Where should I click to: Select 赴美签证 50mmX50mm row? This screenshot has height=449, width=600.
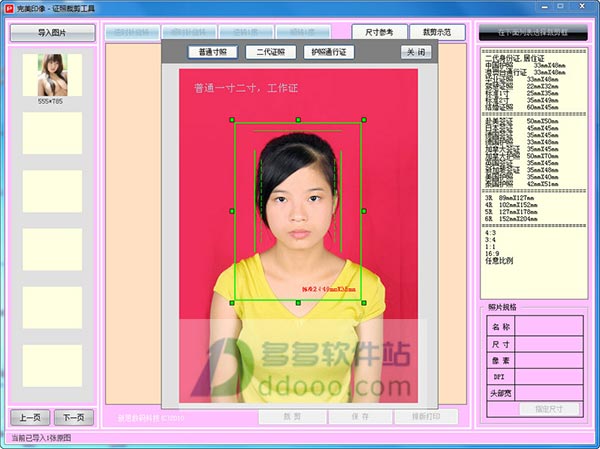point(522,121)
